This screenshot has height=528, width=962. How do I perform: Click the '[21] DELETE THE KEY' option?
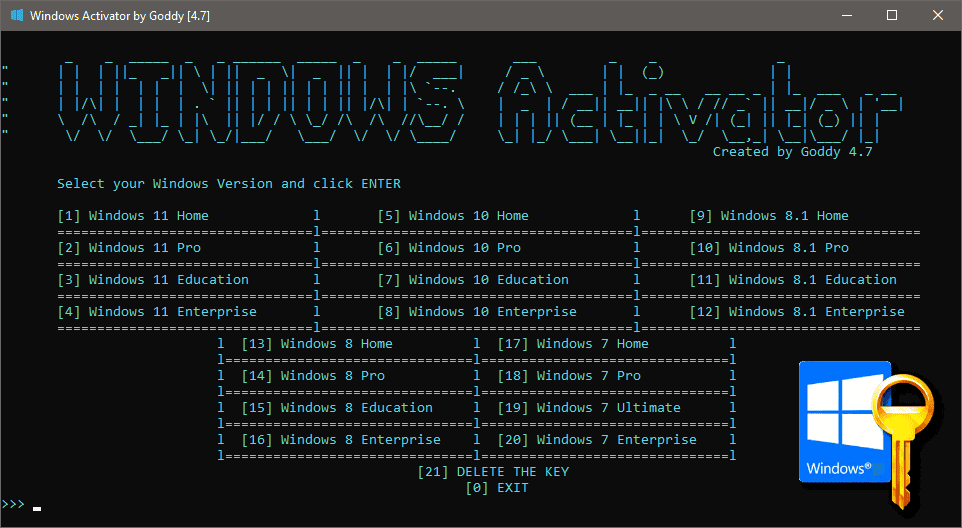[493, 472]
